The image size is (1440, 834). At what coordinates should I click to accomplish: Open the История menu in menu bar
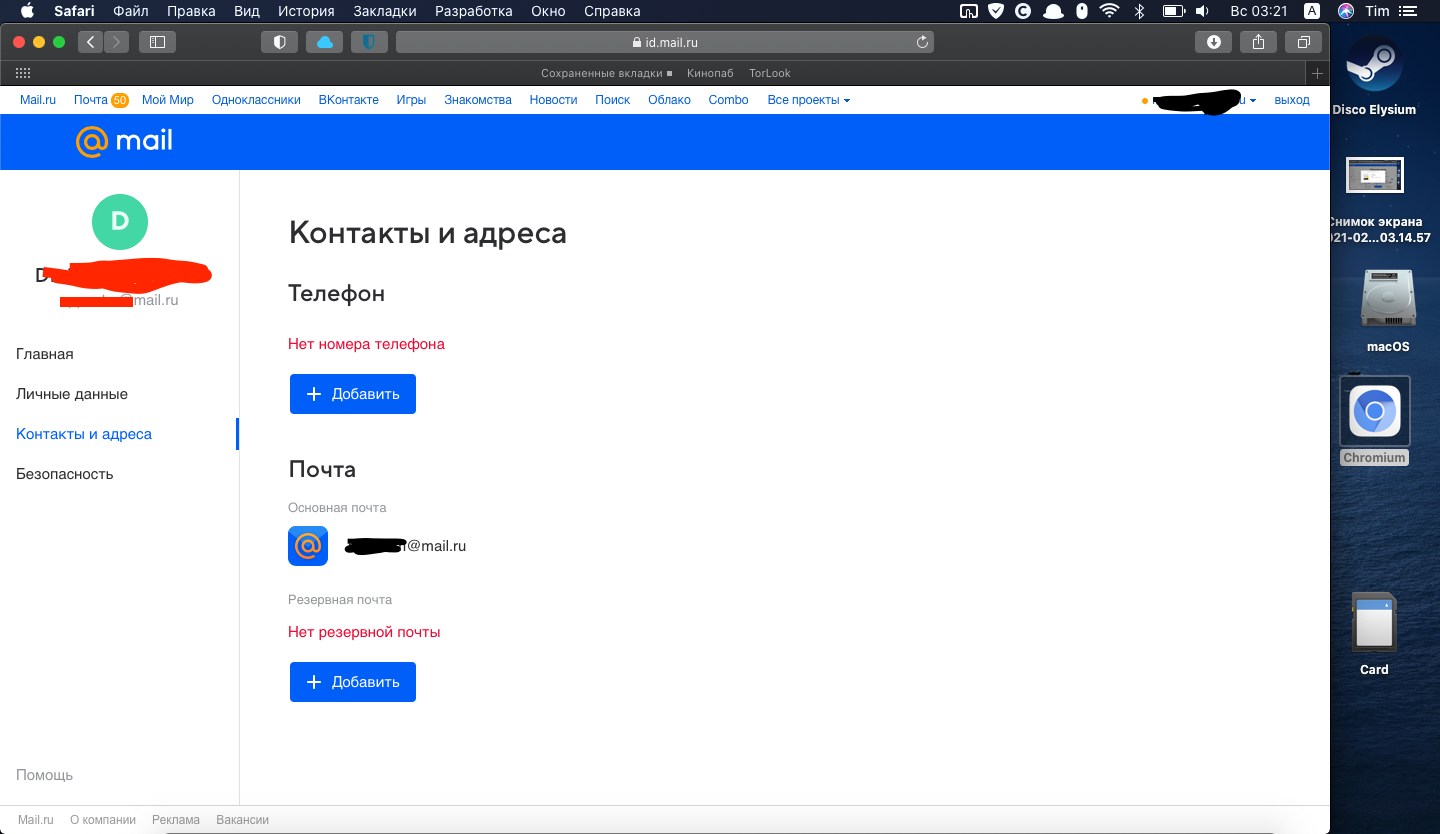tap(306, 11)
